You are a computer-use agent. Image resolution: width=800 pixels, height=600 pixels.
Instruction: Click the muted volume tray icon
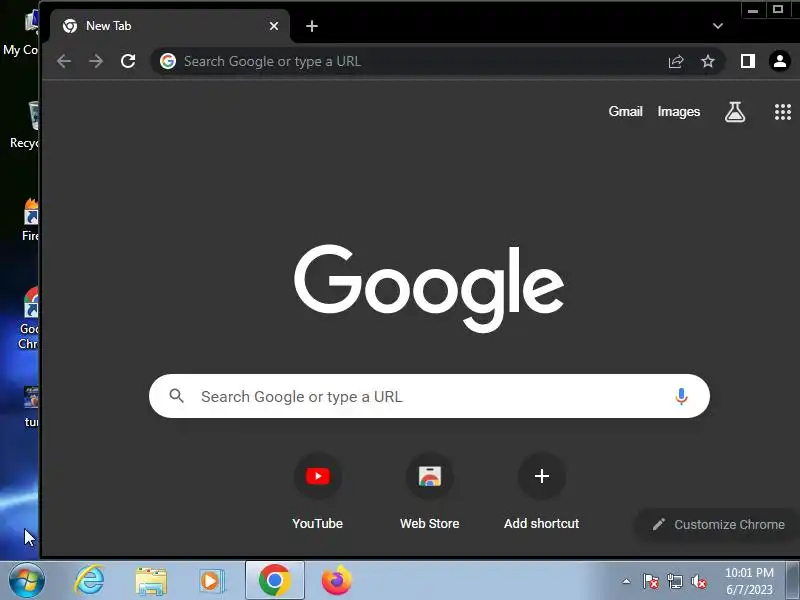tap(698, 581)
